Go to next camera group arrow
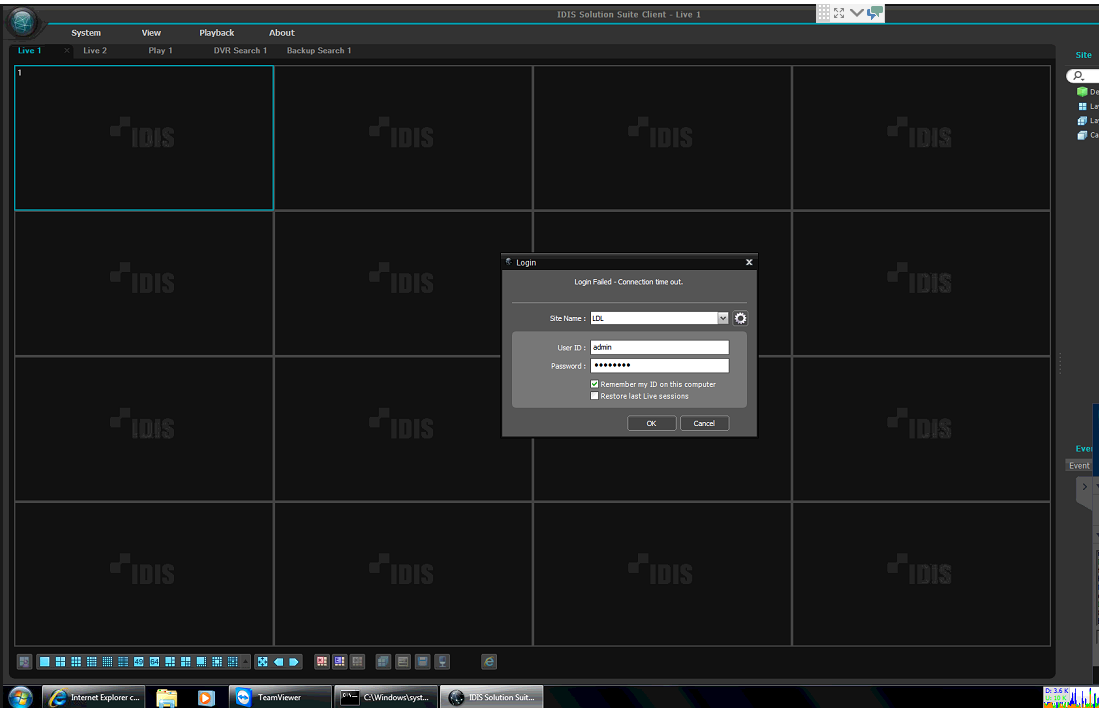 click(x=294, y=662)
